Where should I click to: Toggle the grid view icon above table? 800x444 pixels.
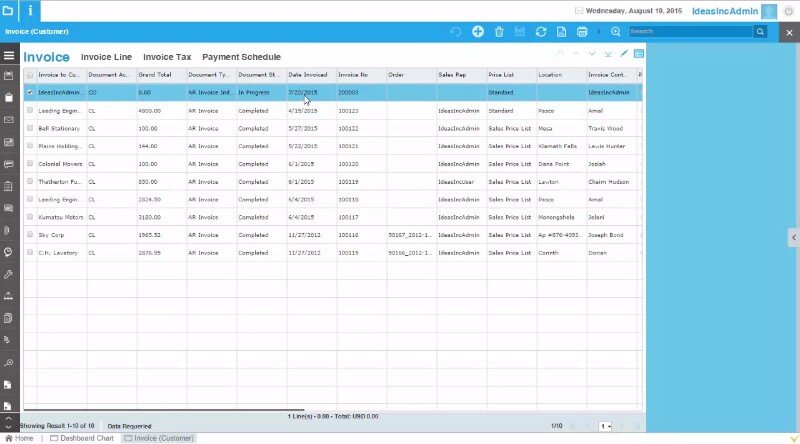tap(639, 54)
